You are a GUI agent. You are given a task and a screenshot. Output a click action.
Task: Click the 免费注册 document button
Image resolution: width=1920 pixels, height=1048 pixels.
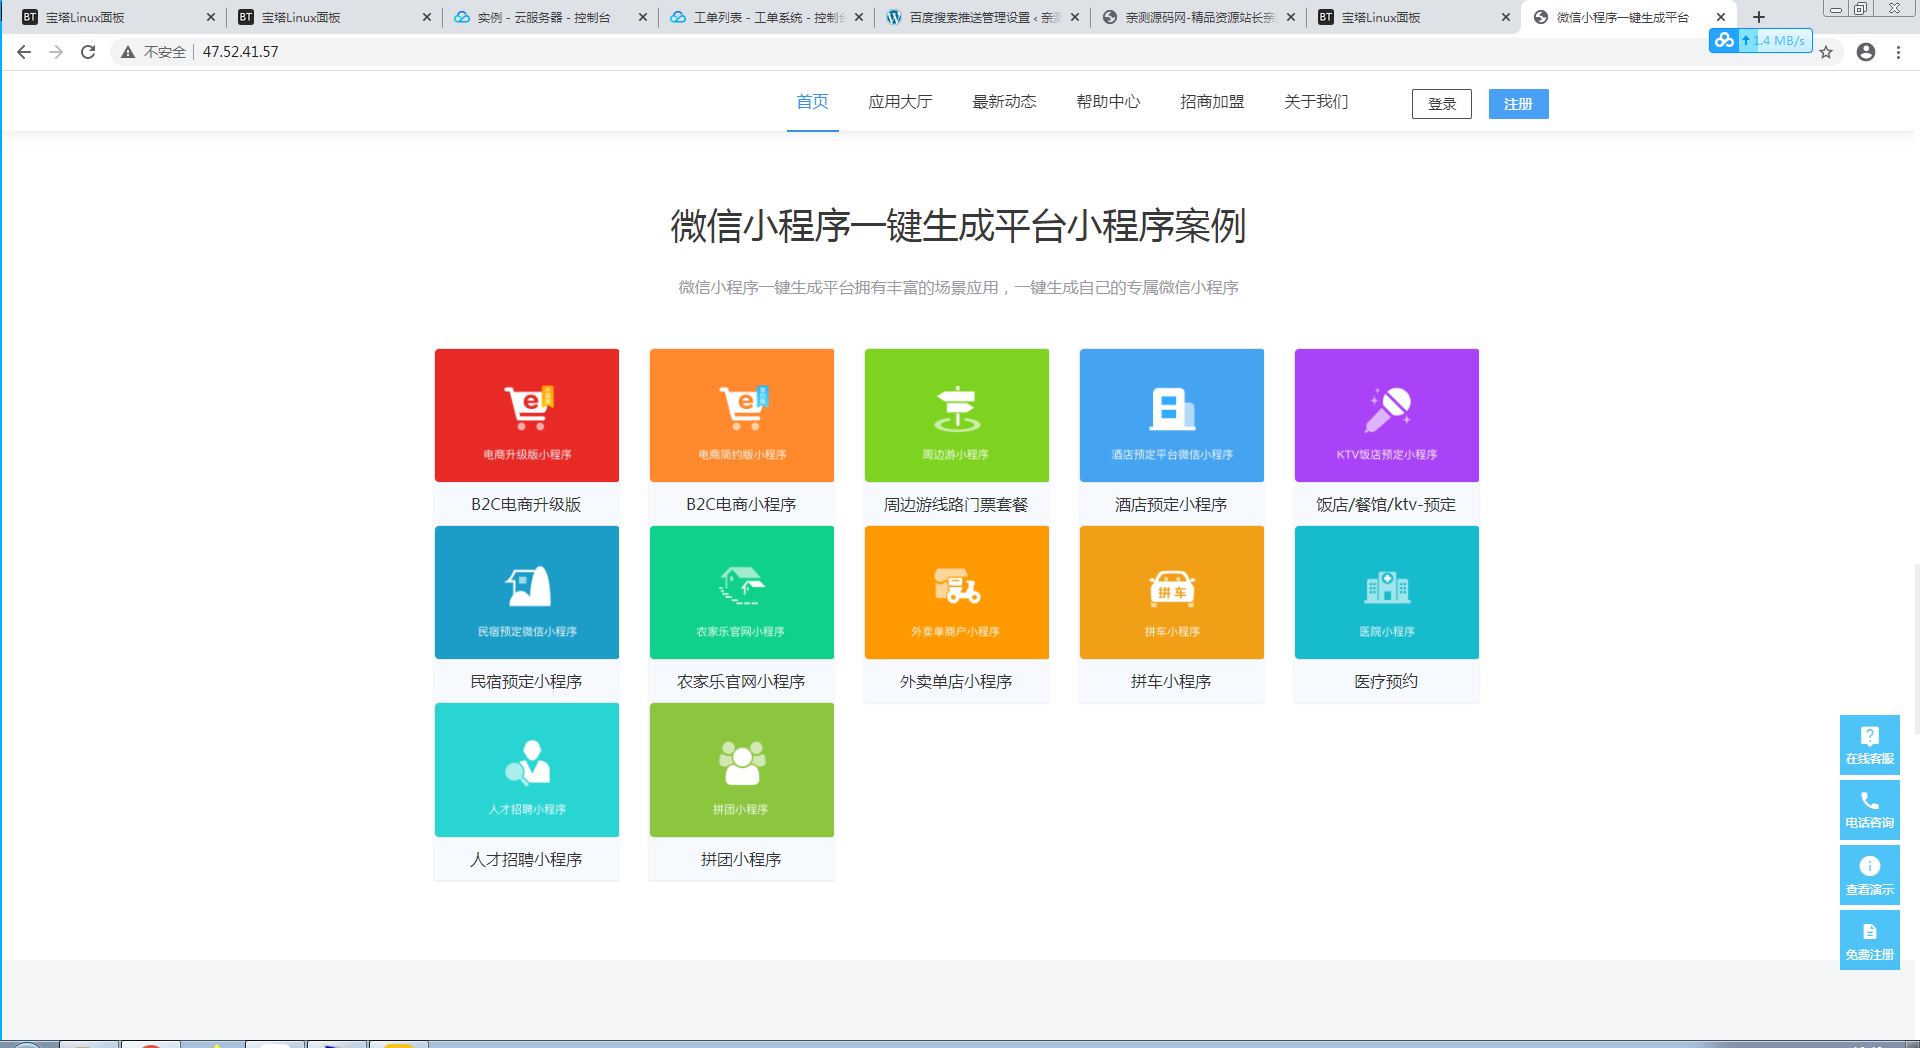pos(1869,941)
